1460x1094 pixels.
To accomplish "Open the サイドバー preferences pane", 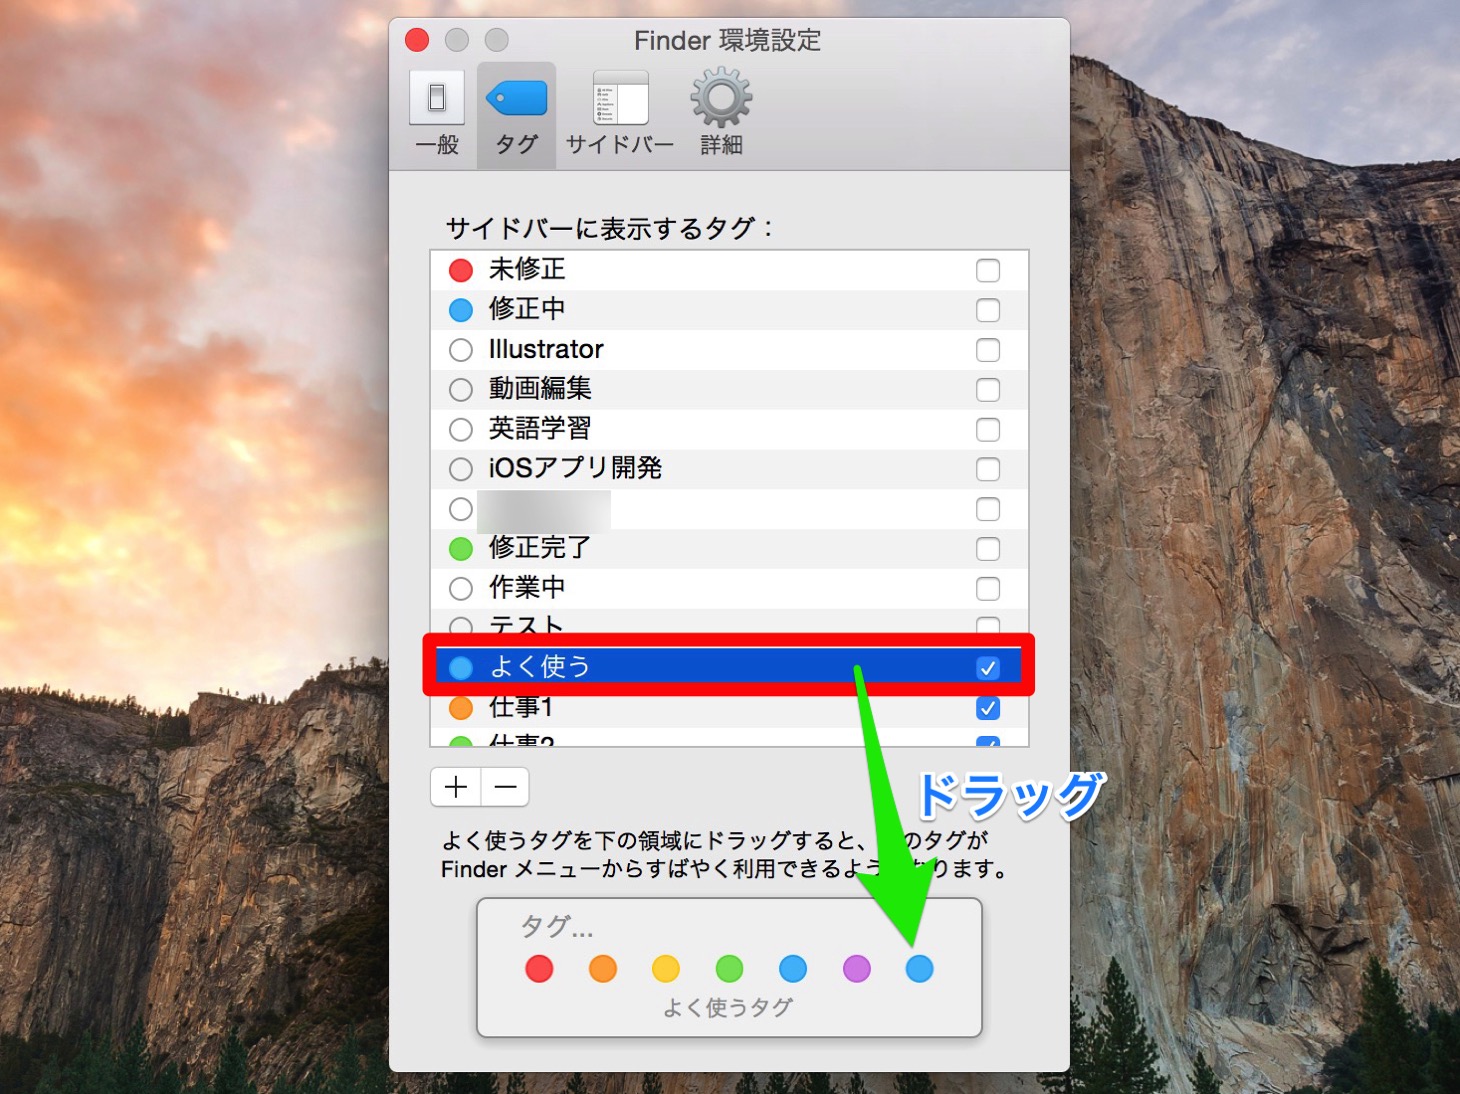I will point(620,112).
